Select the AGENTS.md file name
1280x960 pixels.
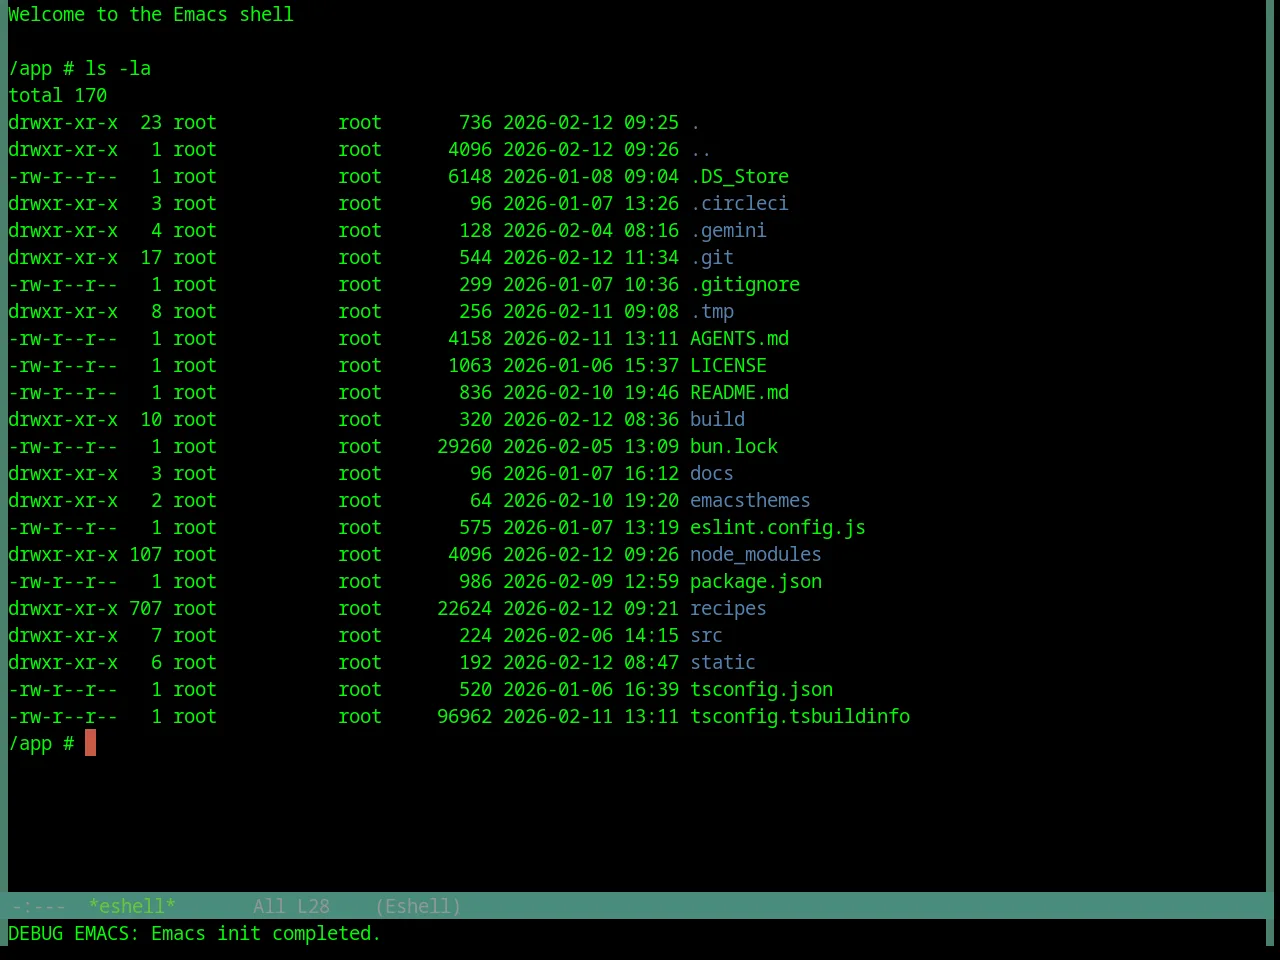[739, 338]
